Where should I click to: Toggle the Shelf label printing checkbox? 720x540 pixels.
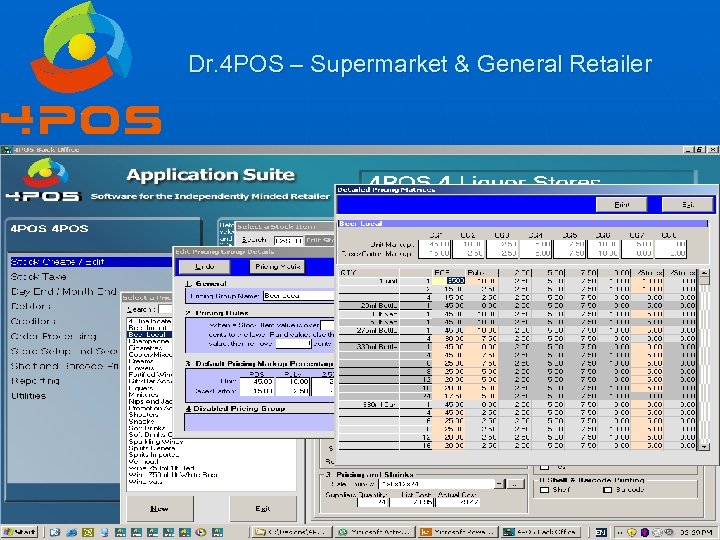[x=545, y=490]
